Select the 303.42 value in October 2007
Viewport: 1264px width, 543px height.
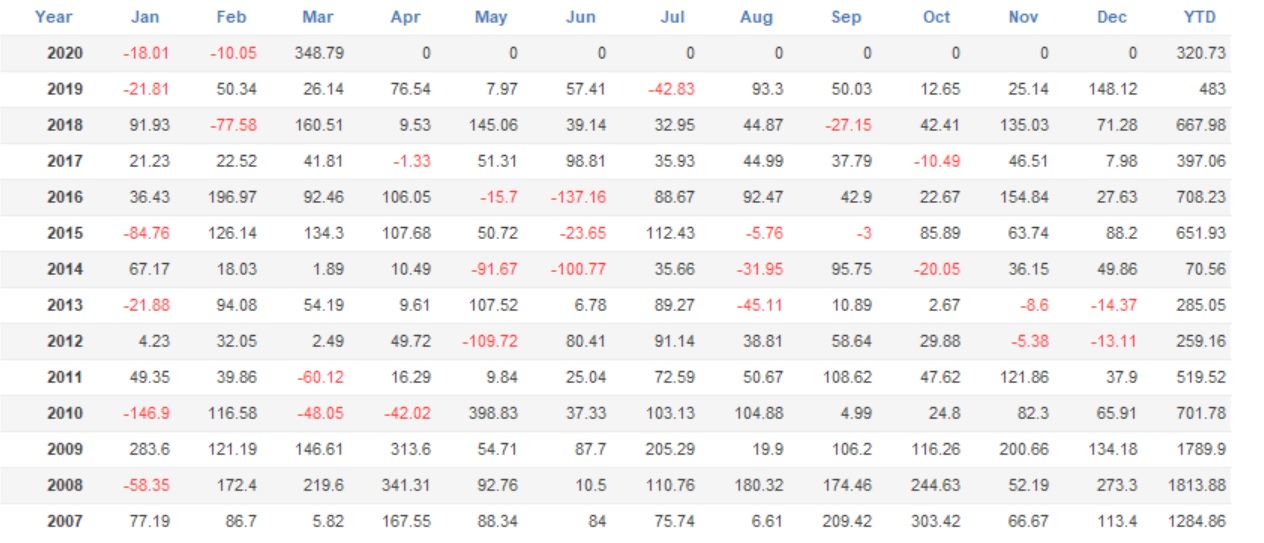pyautogui.click(x=935, y=521)
